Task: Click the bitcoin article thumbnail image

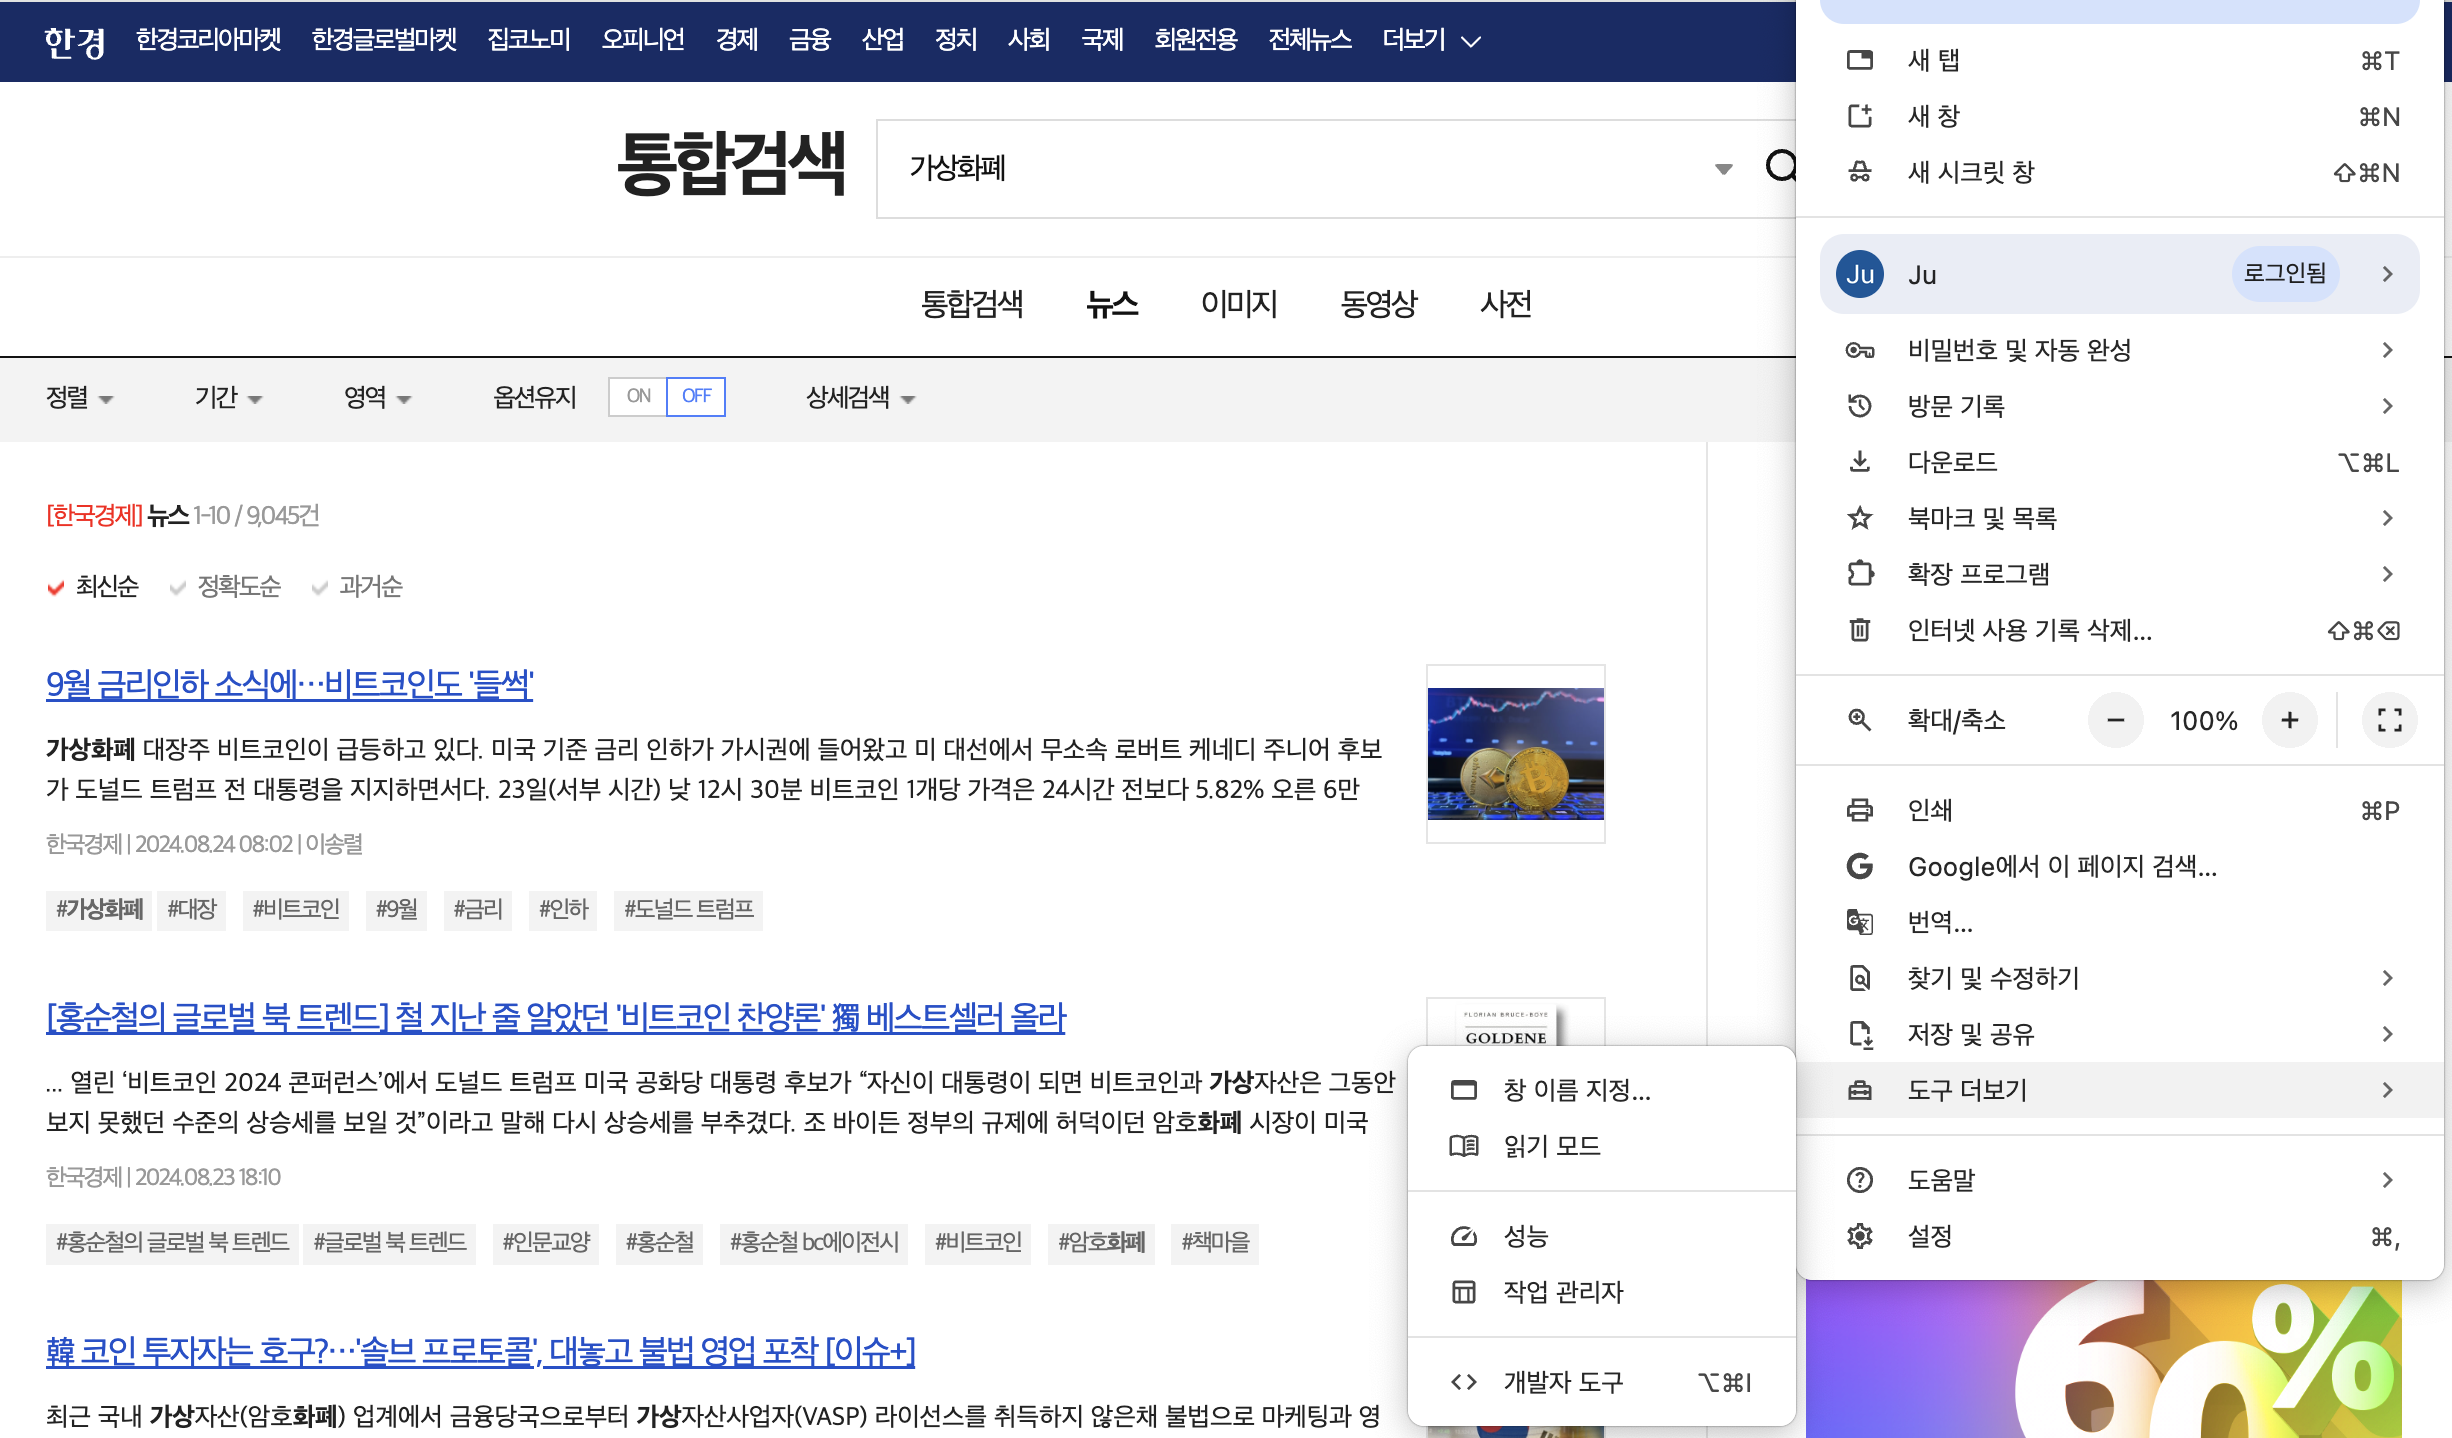Action: click(1515, 754)
